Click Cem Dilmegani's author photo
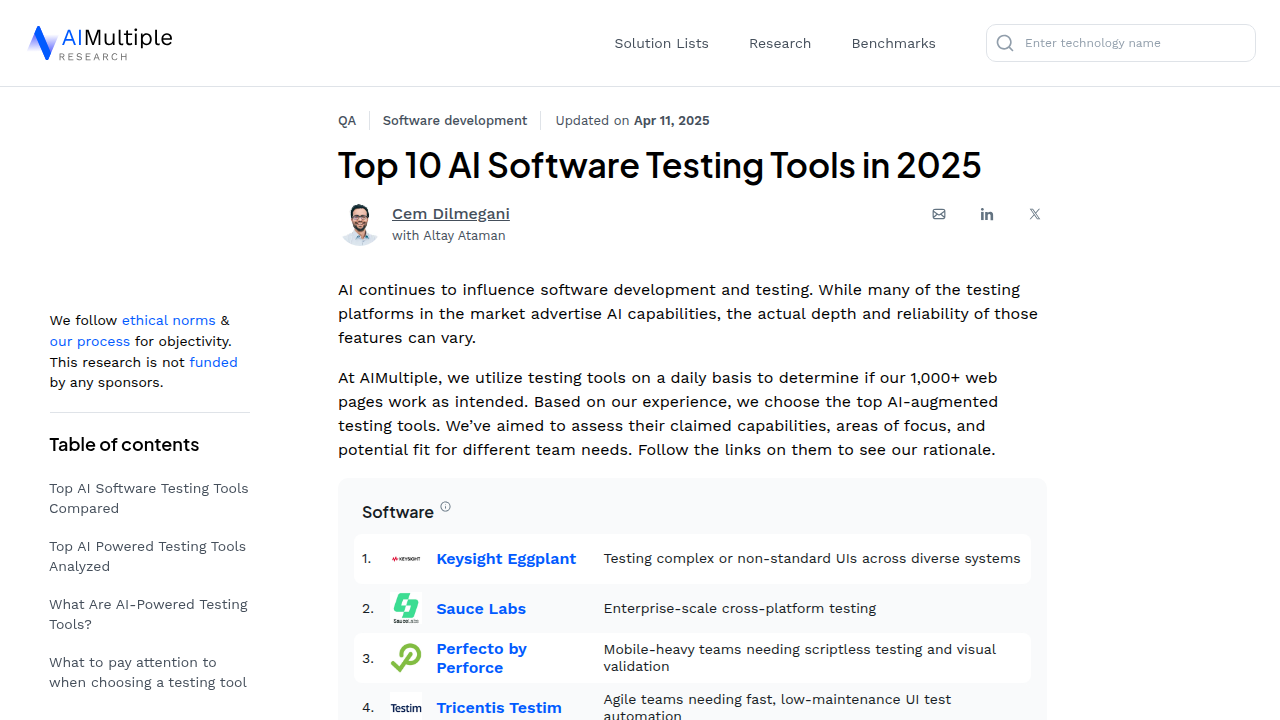Image resolution: width=1280 pixels, height=720 pixels. [x=360, y=224]
